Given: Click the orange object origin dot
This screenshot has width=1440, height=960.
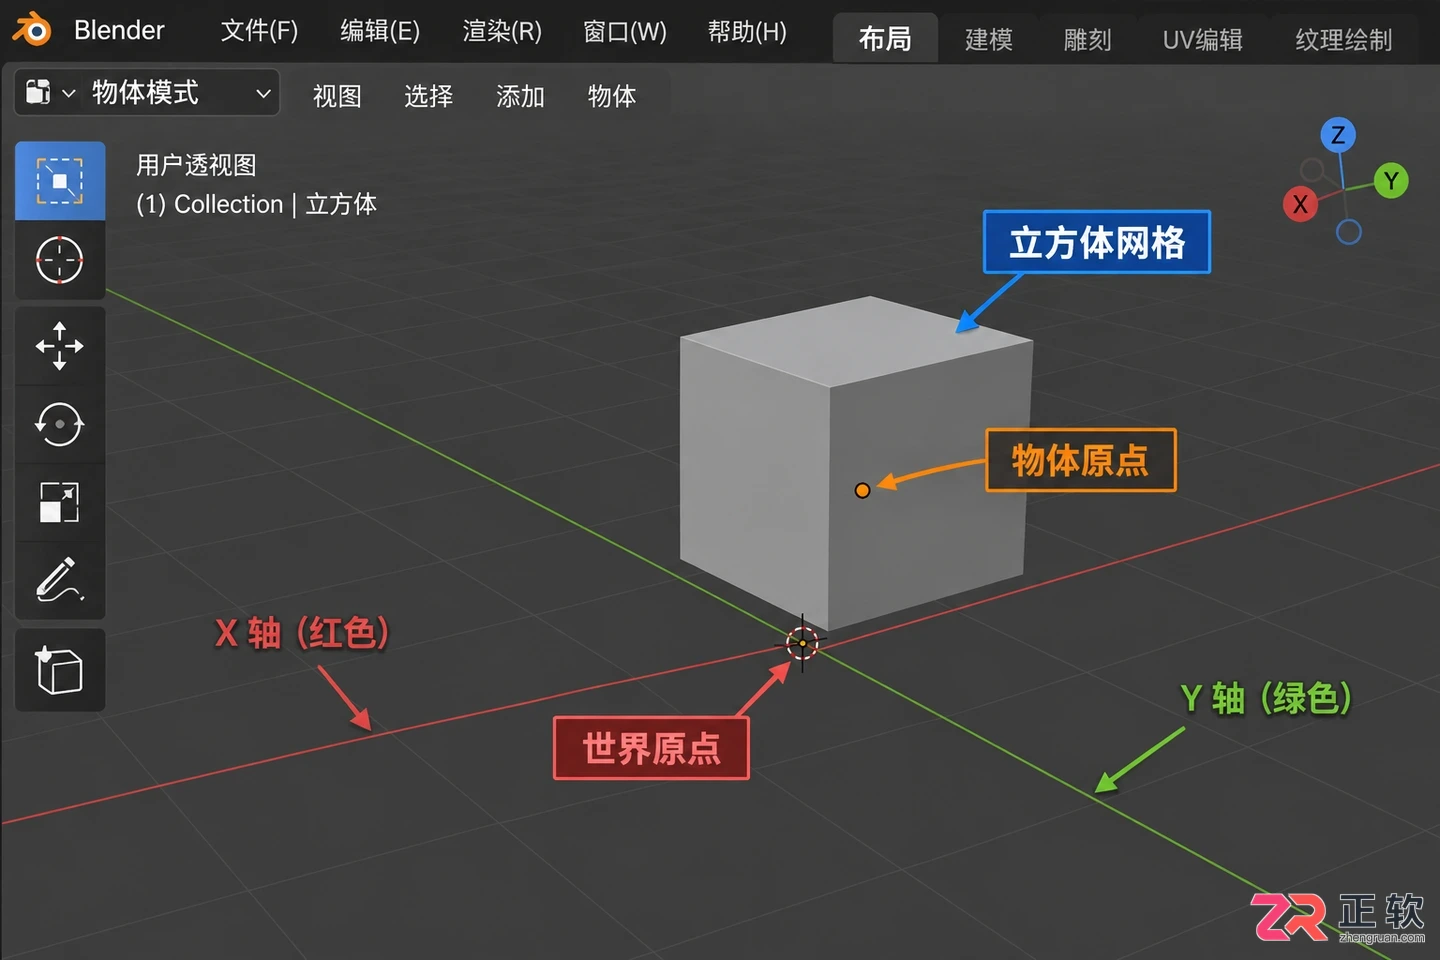Looking at the screenshot, I should [862, 490].
